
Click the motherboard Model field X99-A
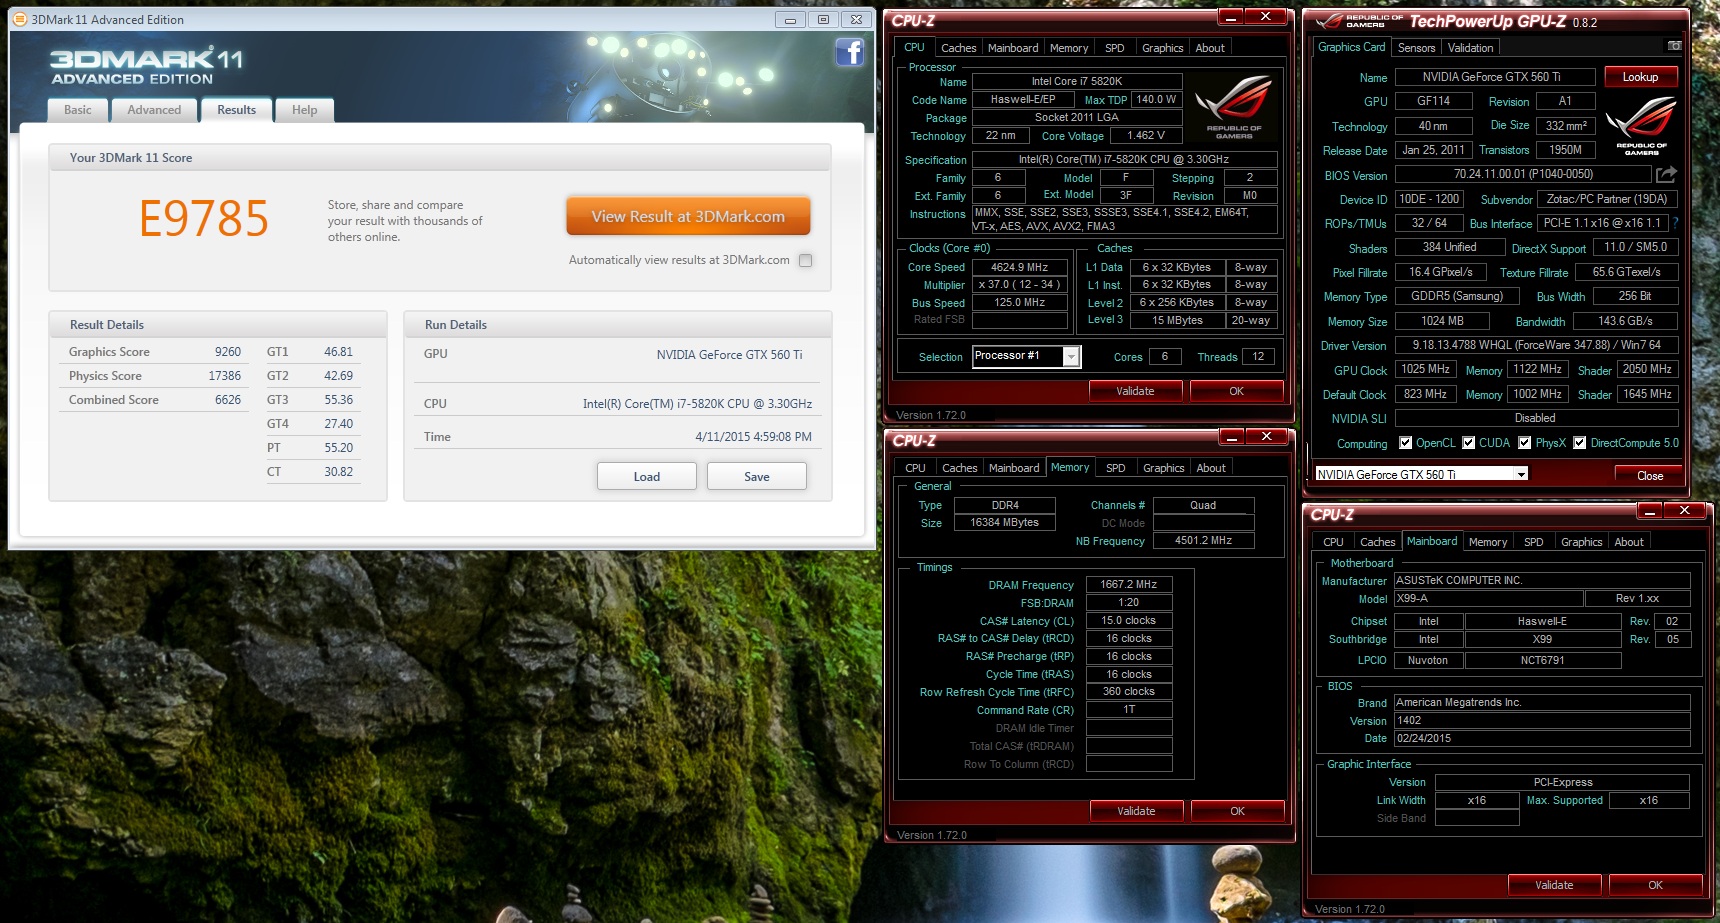tap(1488, 598)
